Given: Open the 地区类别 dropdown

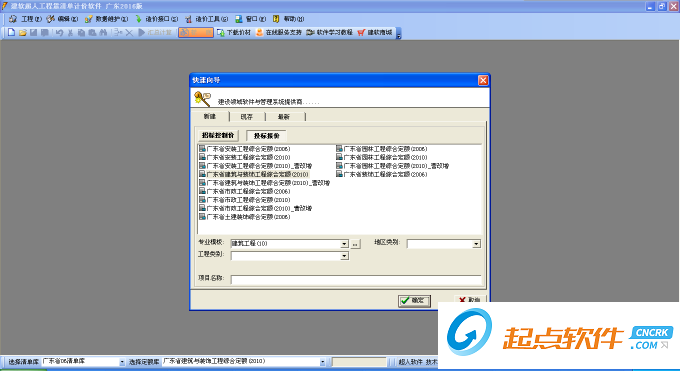Looking at the screenshot, I should (x=476, y=244).
